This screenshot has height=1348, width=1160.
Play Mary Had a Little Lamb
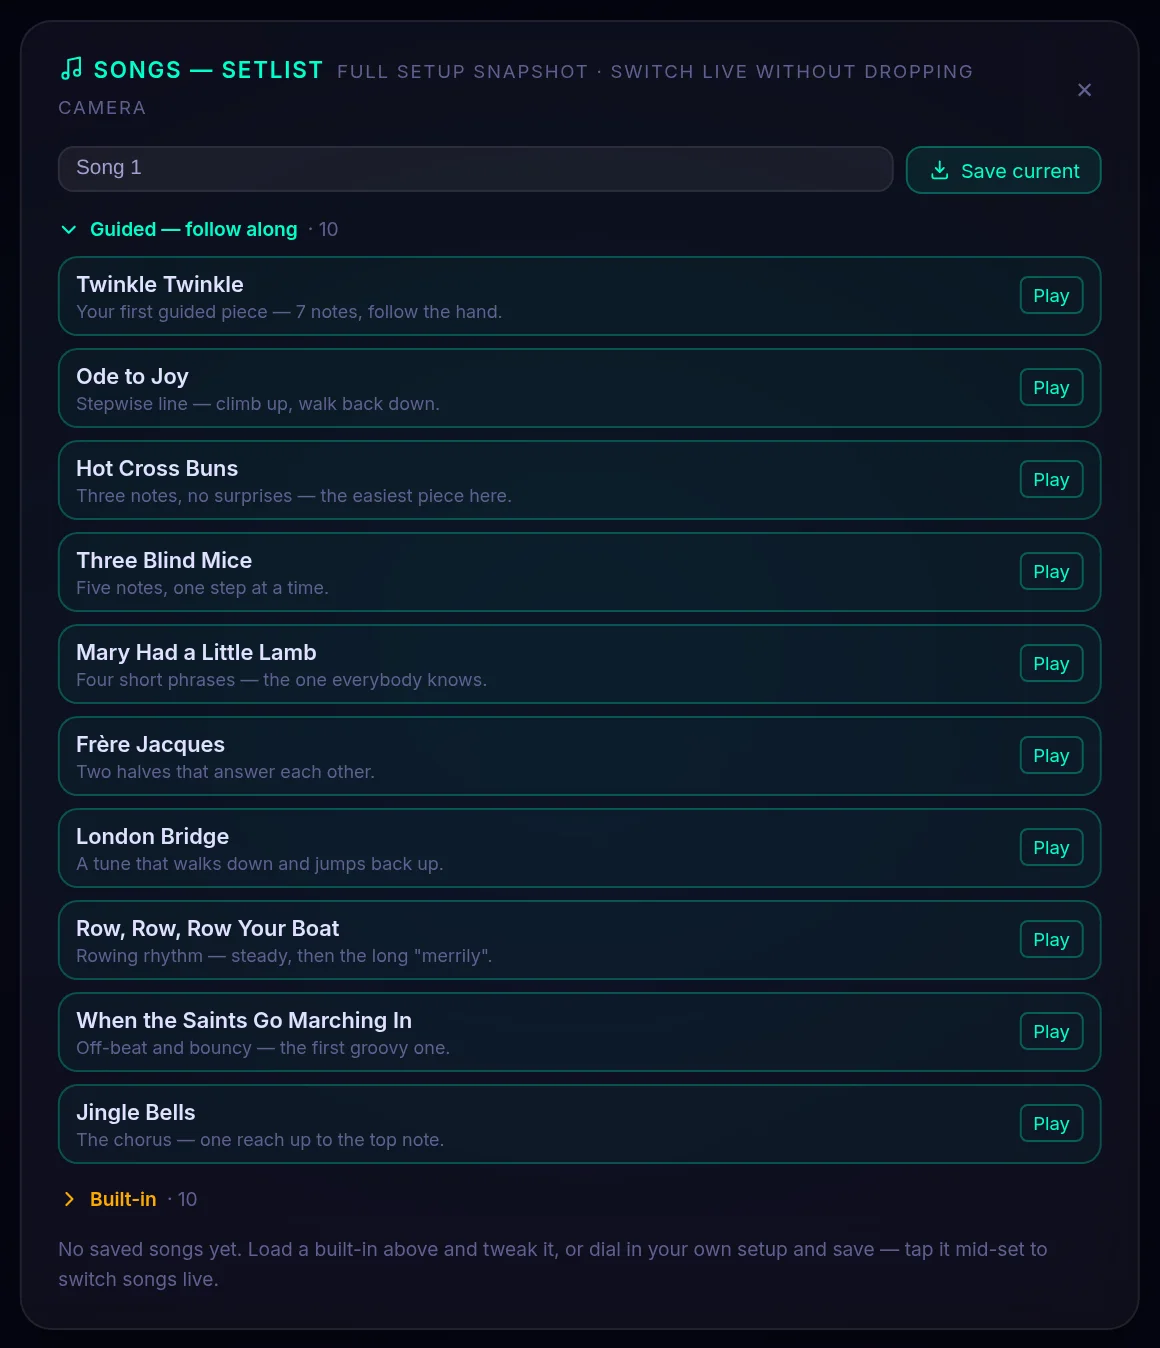coord(1051,664)
